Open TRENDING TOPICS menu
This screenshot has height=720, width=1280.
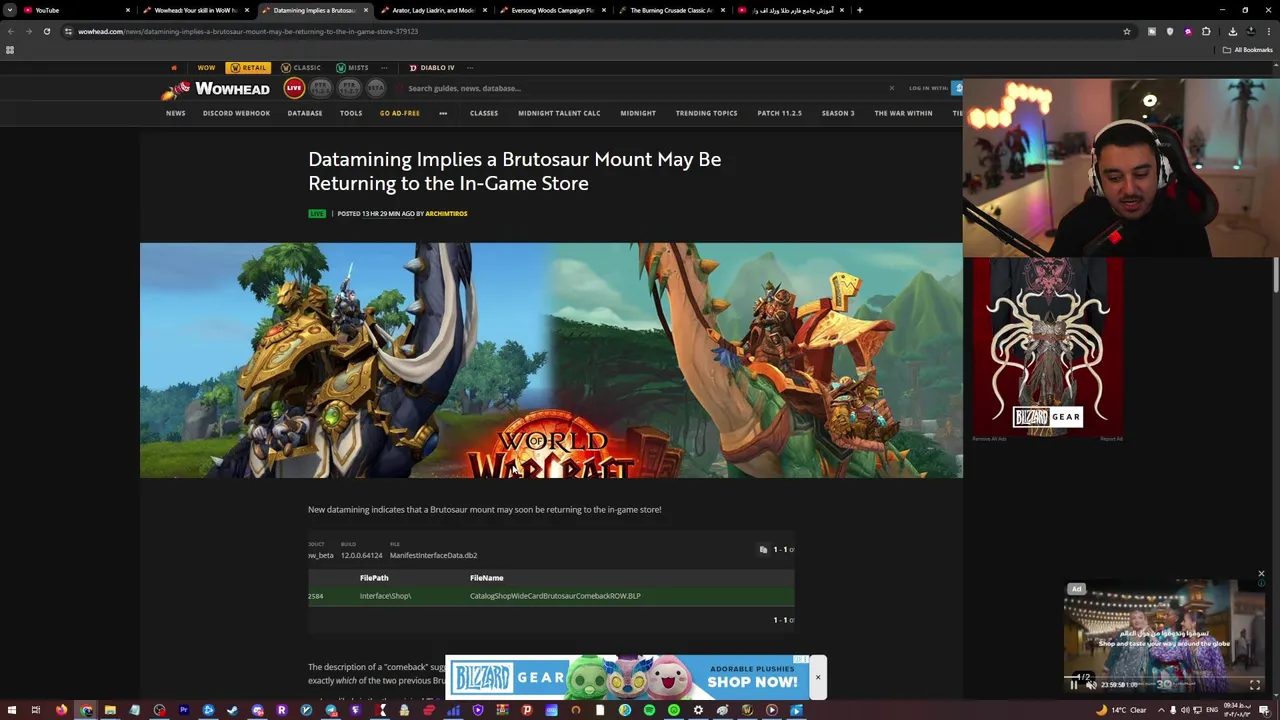point(706,113)
